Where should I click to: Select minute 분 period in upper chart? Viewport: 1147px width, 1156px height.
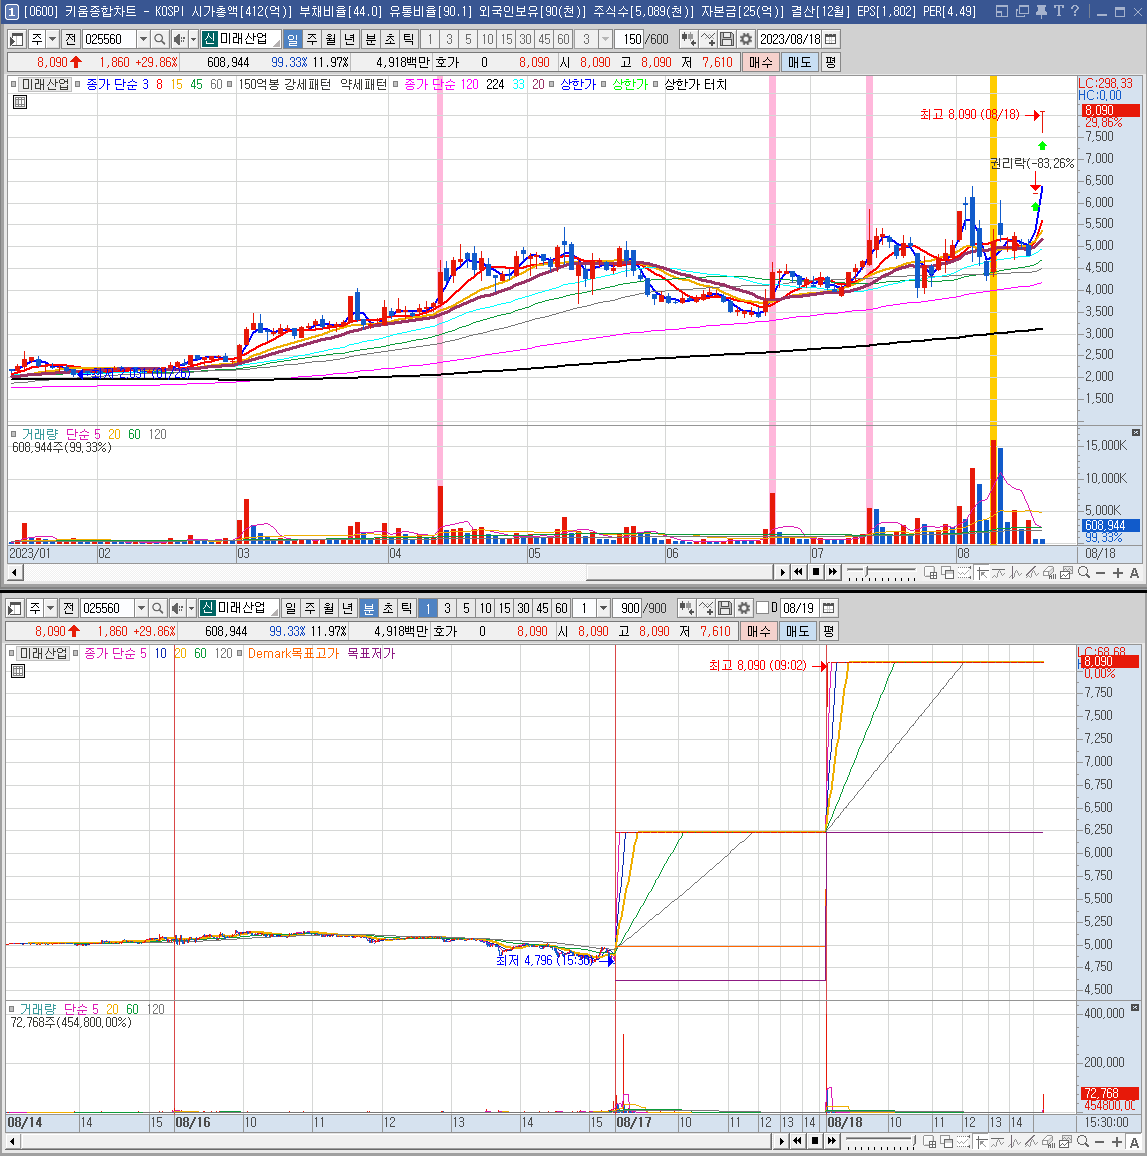[371, 39]
